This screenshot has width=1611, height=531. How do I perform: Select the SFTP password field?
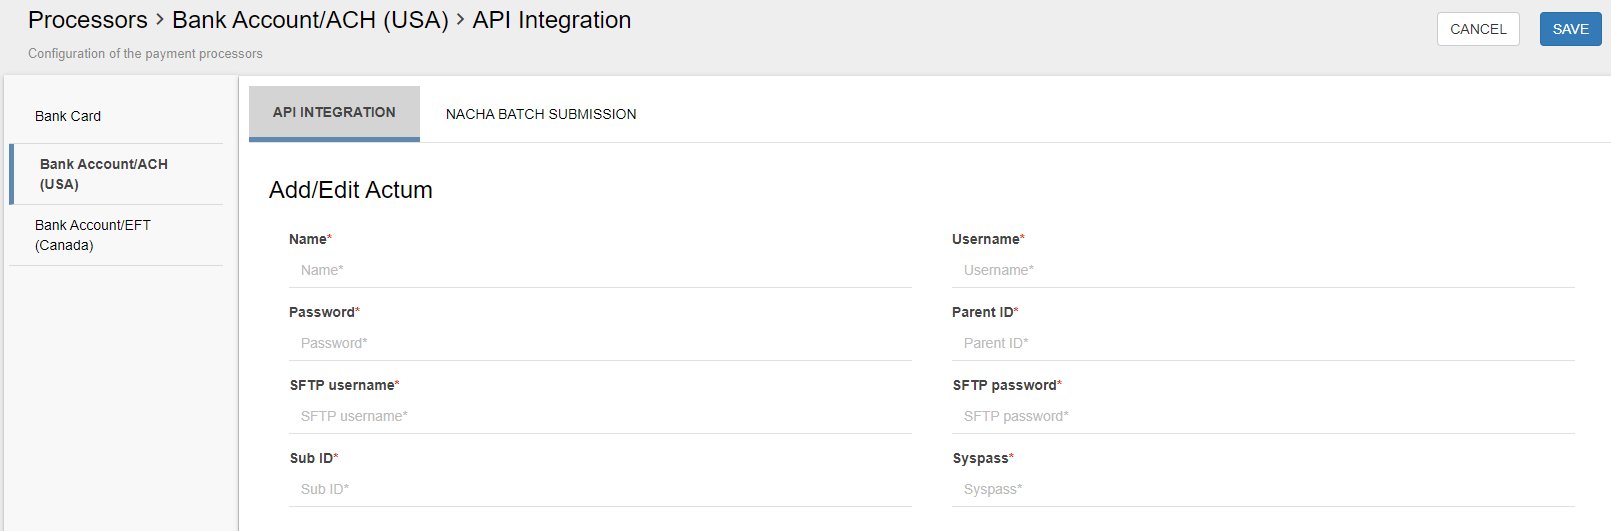tap(1263, 416)
